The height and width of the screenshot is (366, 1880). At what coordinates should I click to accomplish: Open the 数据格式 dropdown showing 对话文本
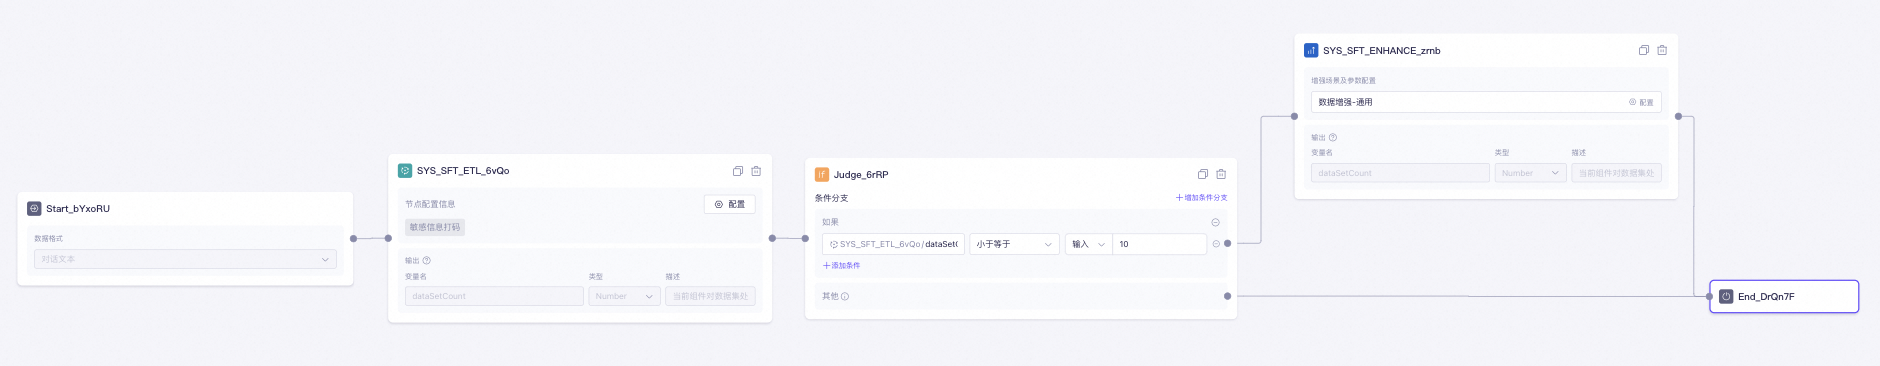(185, 259)
